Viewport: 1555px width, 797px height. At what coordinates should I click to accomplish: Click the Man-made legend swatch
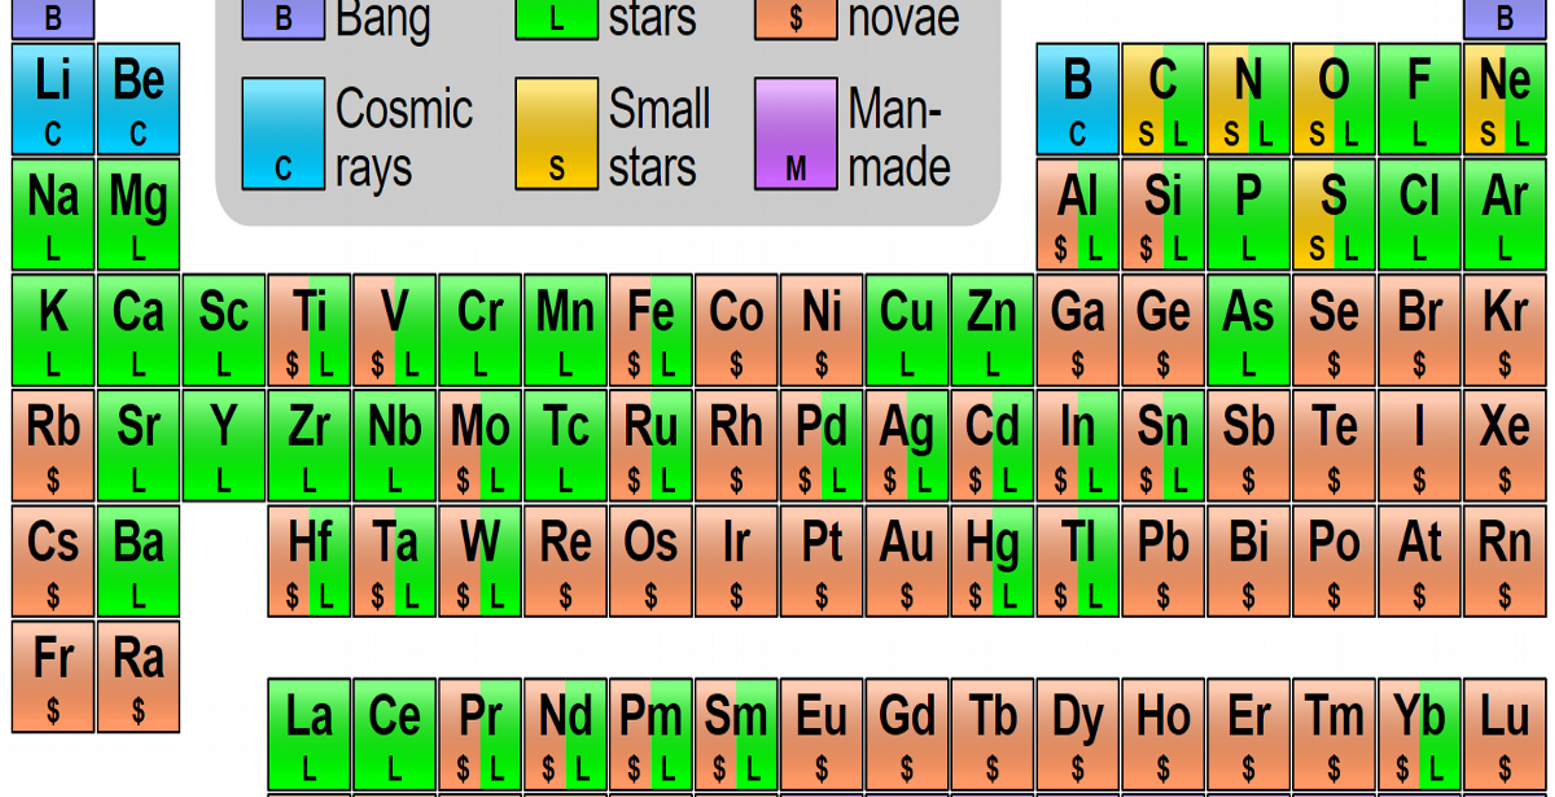[x=796, y=134]
